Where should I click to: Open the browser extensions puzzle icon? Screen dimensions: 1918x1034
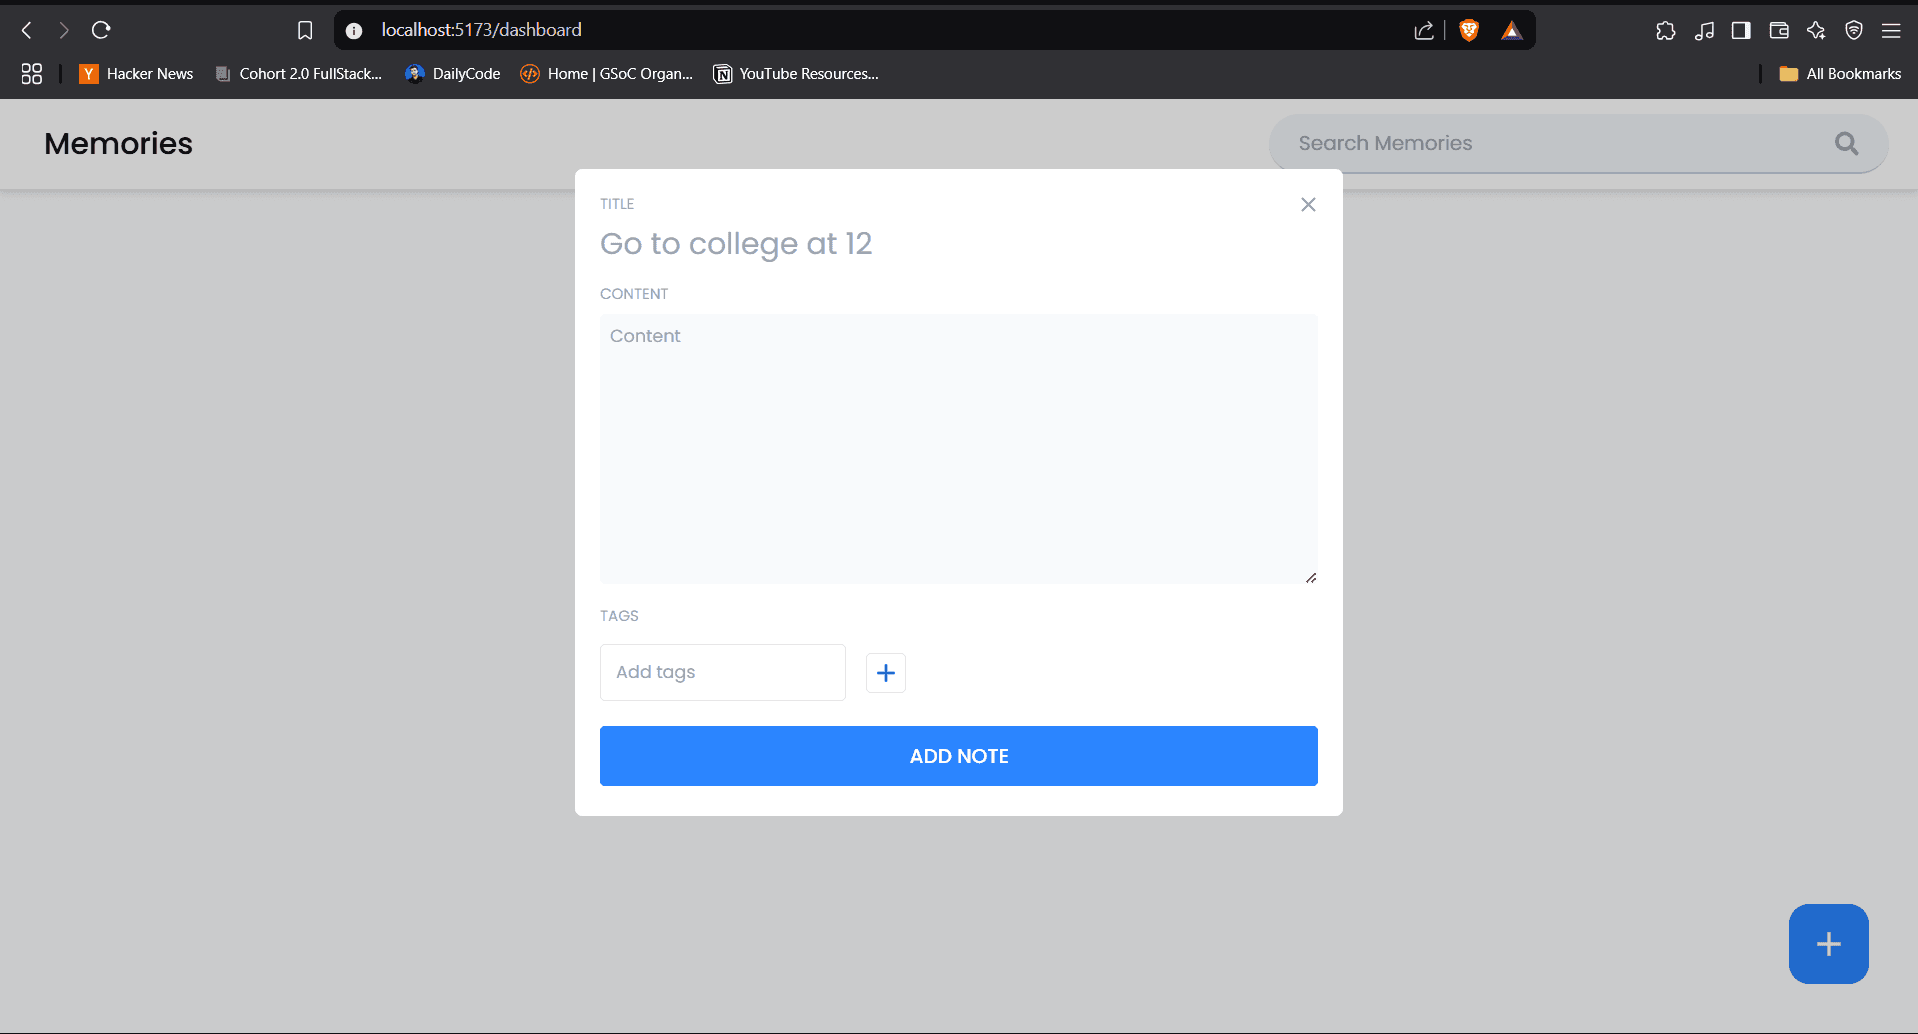(1665, 30)
